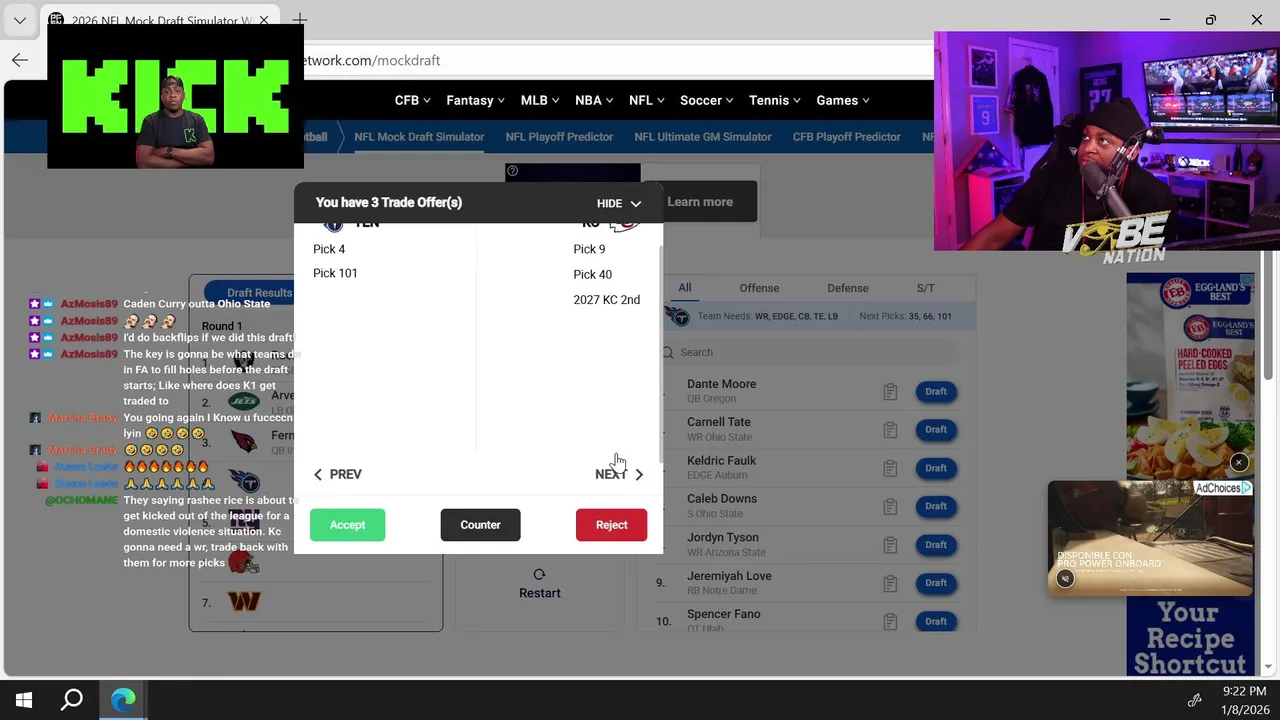Filter players by Offense
This screenshot has width=1280, height=720.
point(759,288)
